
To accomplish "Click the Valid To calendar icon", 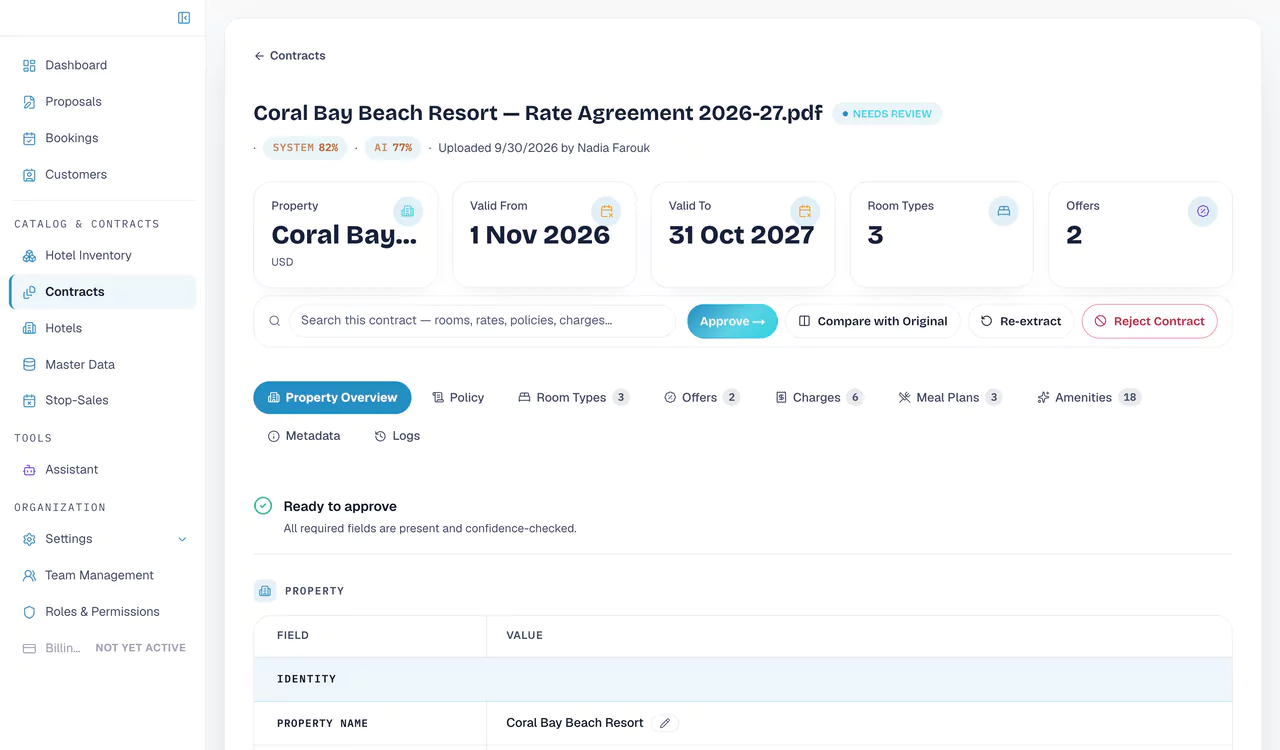I will (x=805, y=211).
